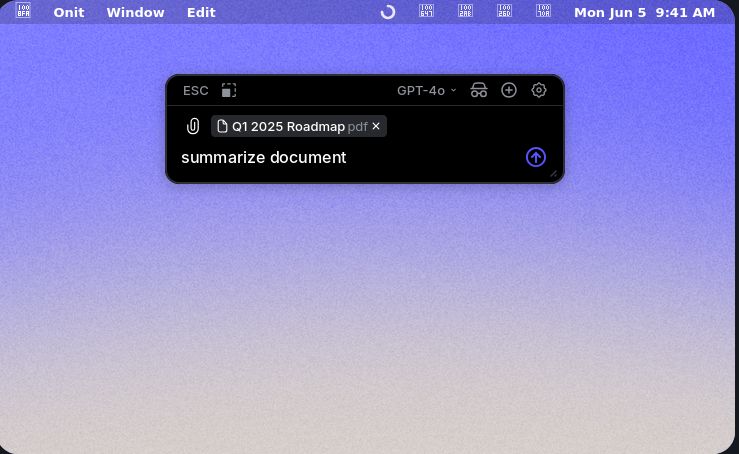Click the resize grip at panel corner
The height and width of the screenshot is (454, 739).
click(x=553, y=173)
